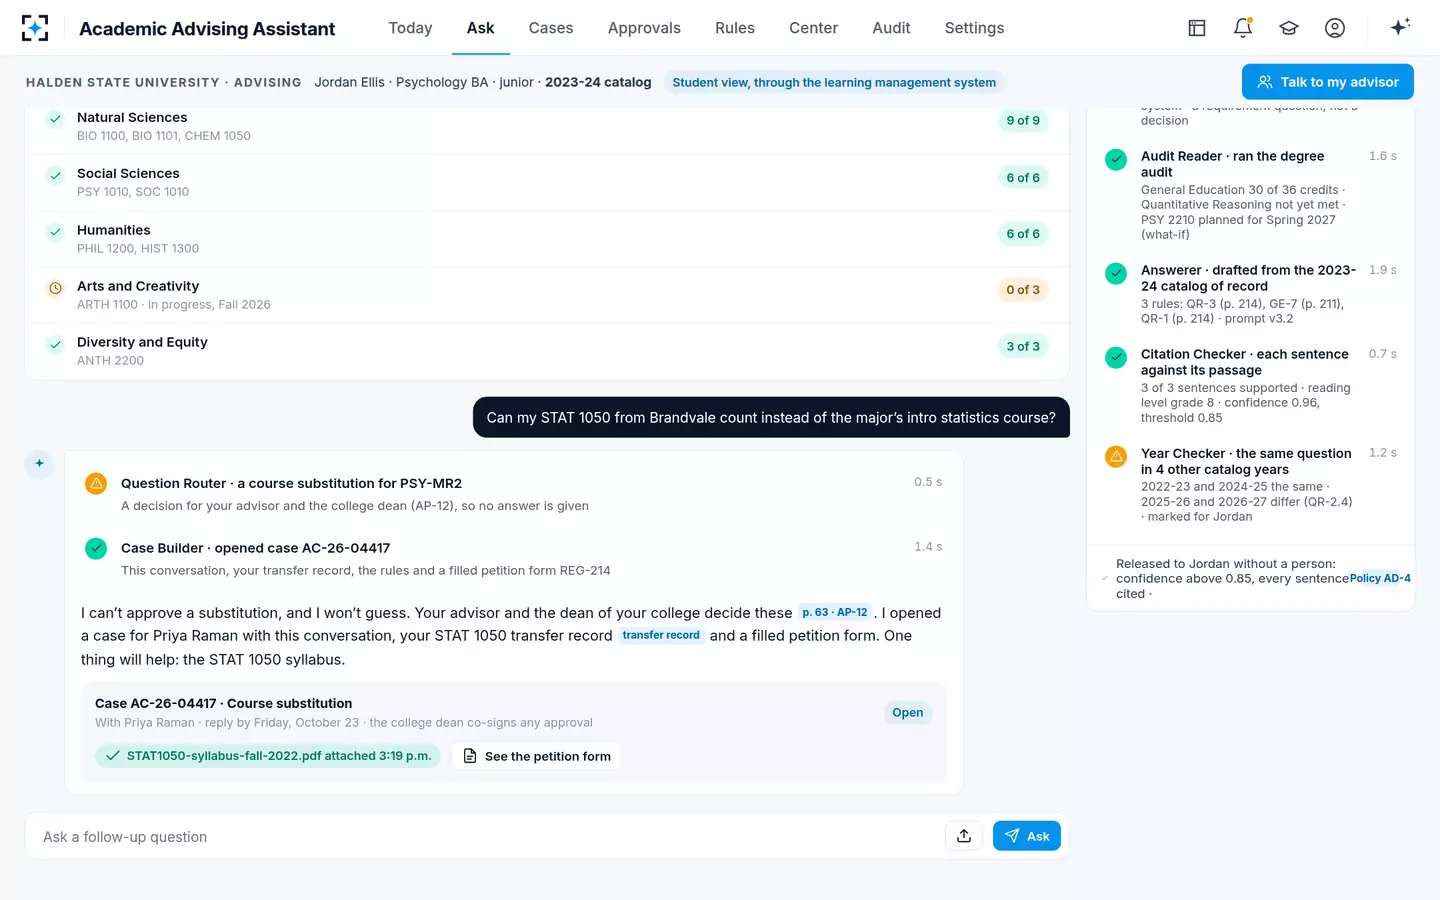Open the Audit tab

click(x=891, y=28)
